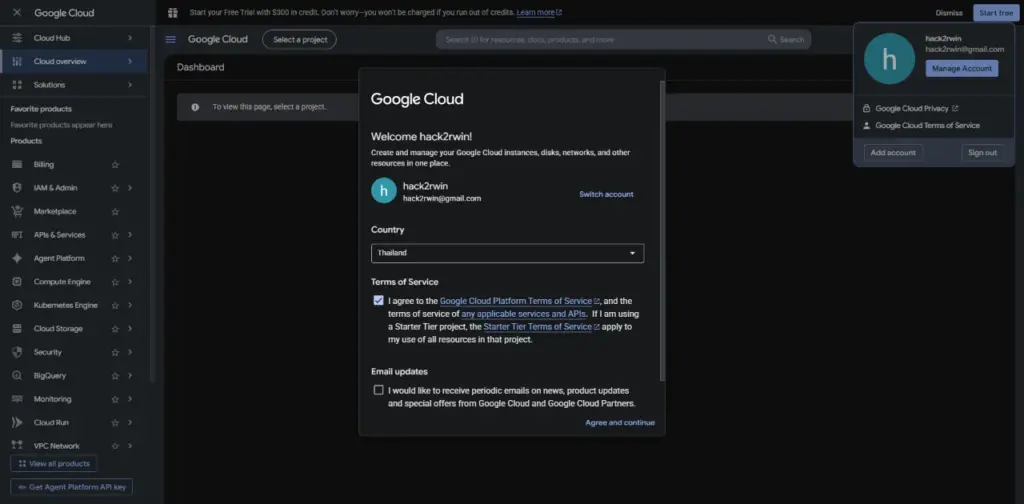Viewport: 1024px width, 504px height.
Task: Expand the Cloud overview submenu chevron
Action: click(130, 61)
